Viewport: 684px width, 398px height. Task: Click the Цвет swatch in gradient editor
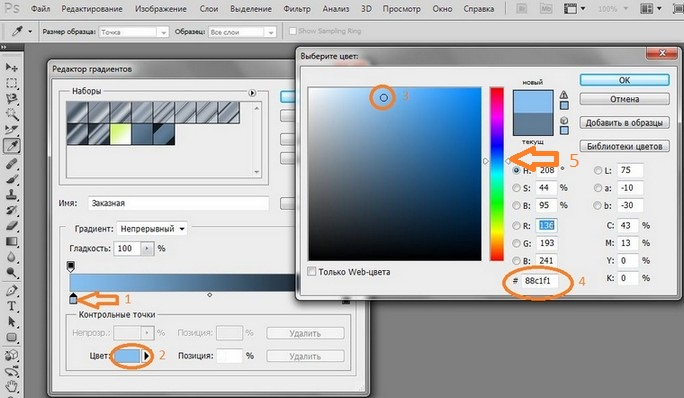pos(127,356)
